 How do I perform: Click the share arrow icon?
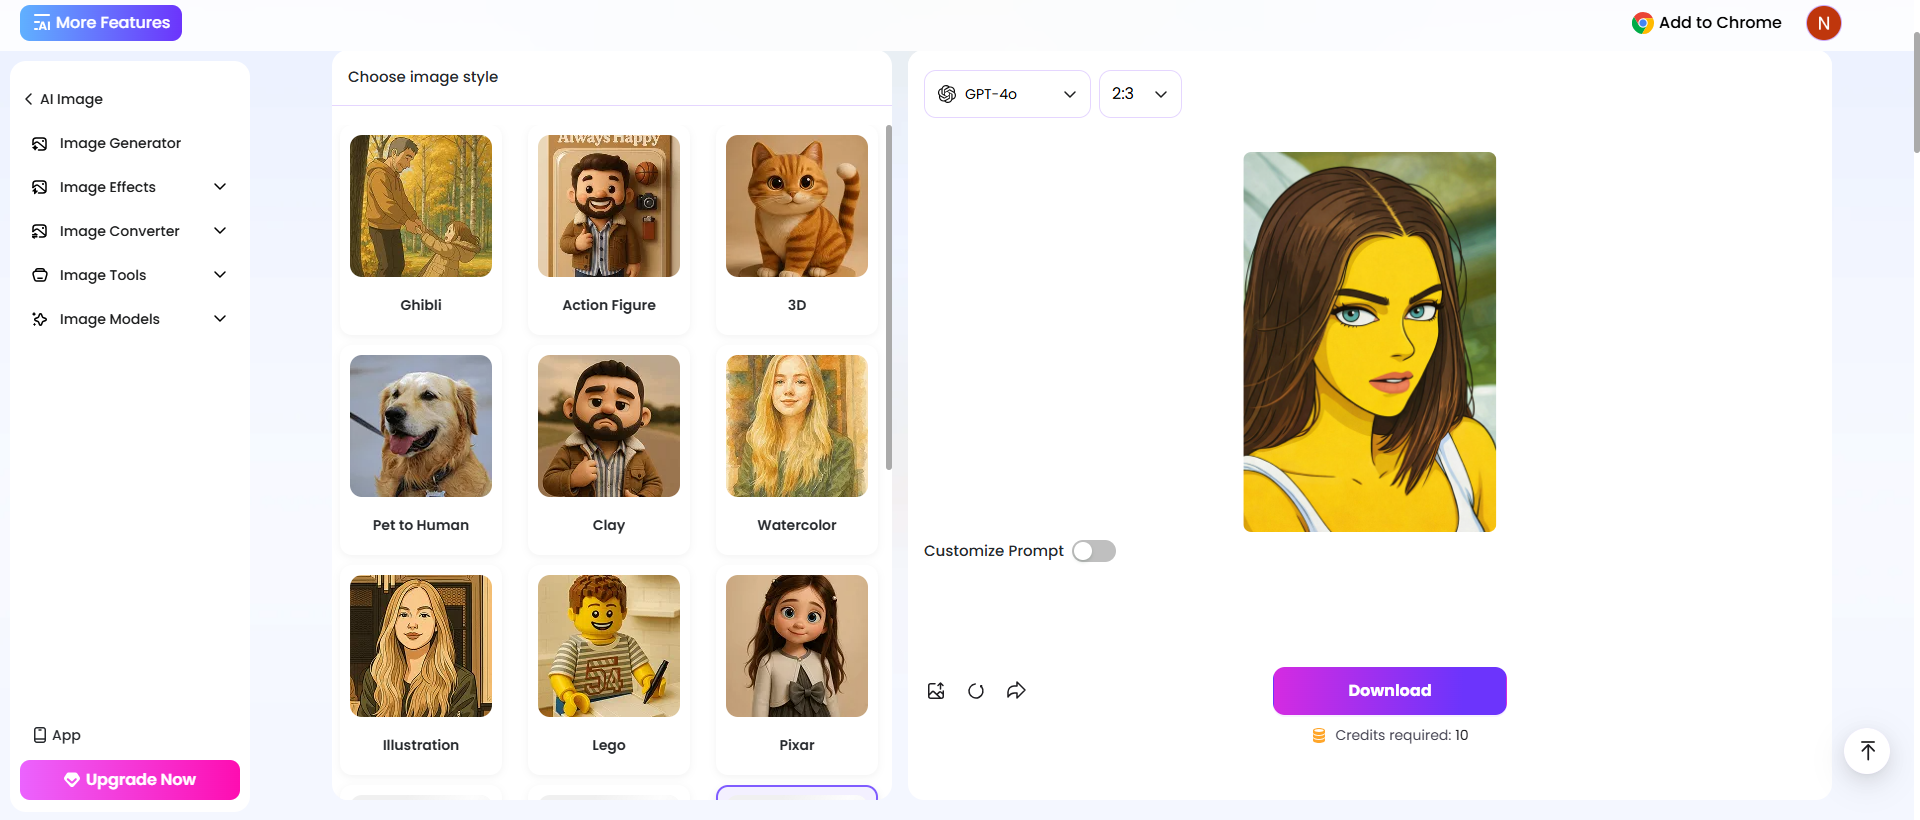(1016, 691)
